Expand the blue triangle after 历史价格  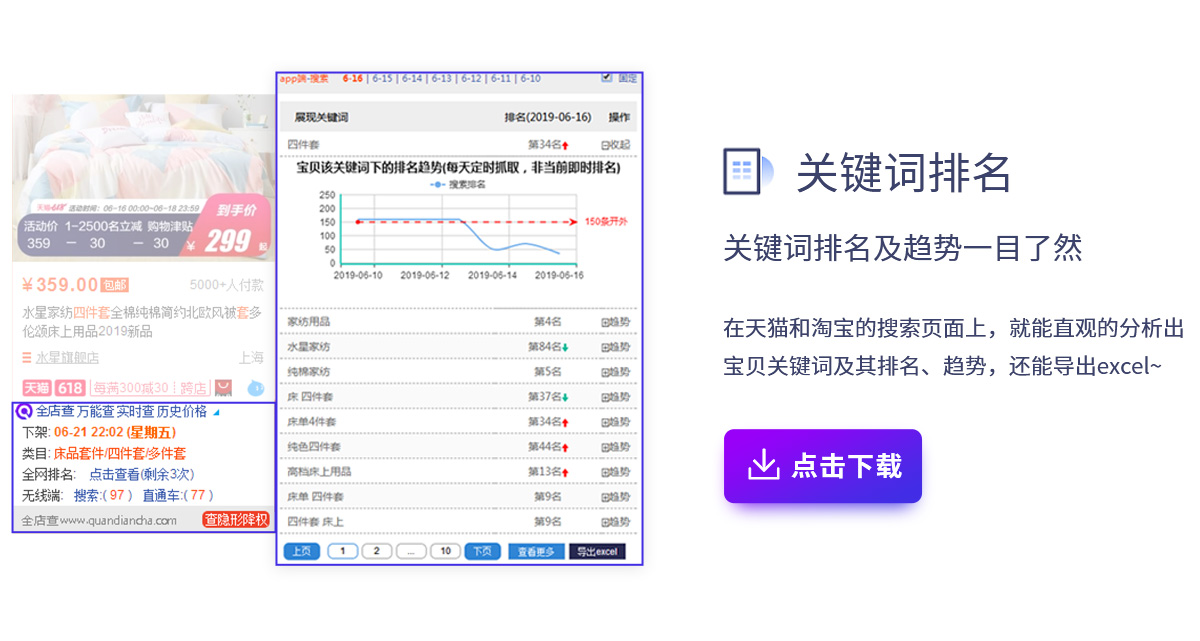(x=216, y=411)
